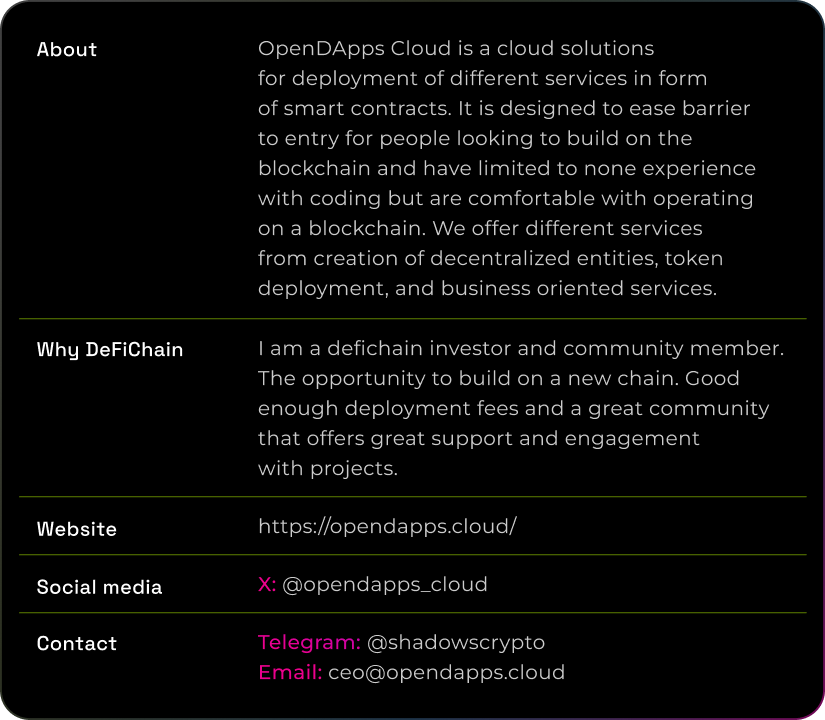This screenshot has height=720, width=825.
Task: Click the 'Contact' row heading
Action: coord(77,644)
